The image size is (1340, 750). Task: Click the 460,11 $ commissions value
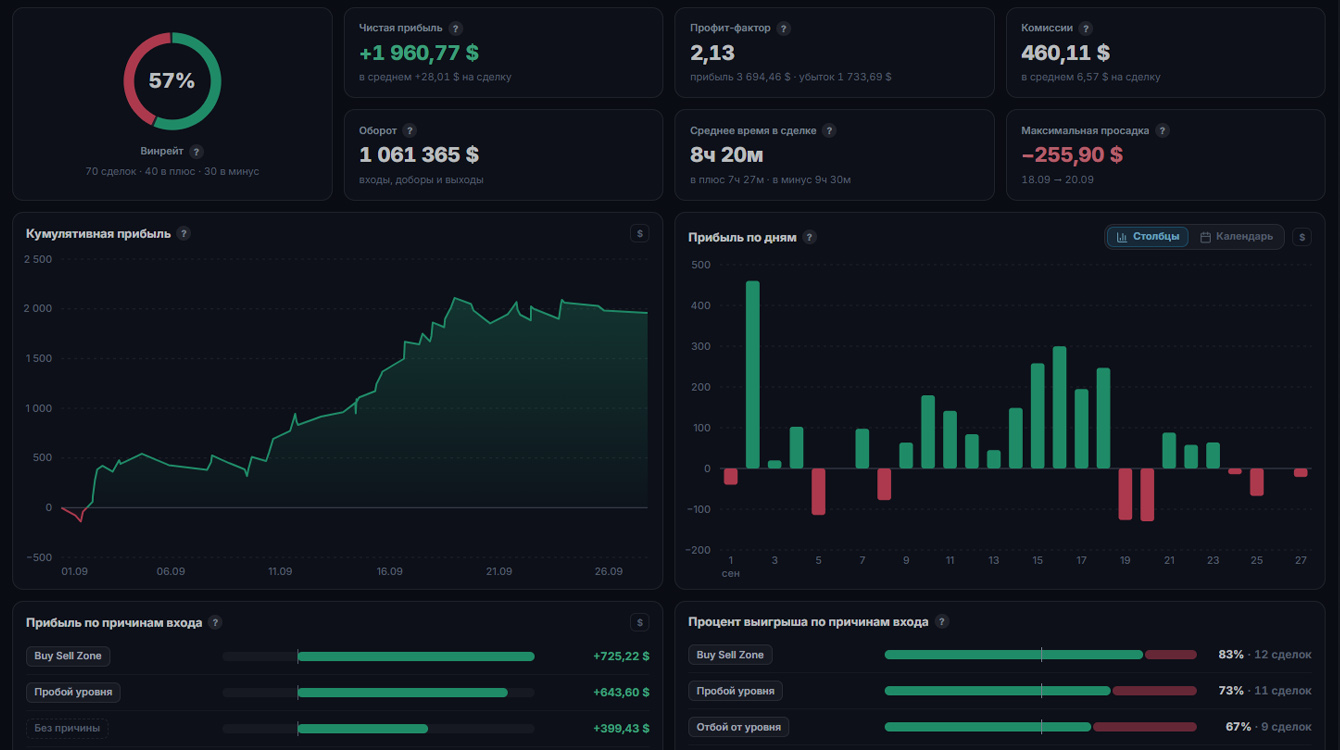(1065, 53)
